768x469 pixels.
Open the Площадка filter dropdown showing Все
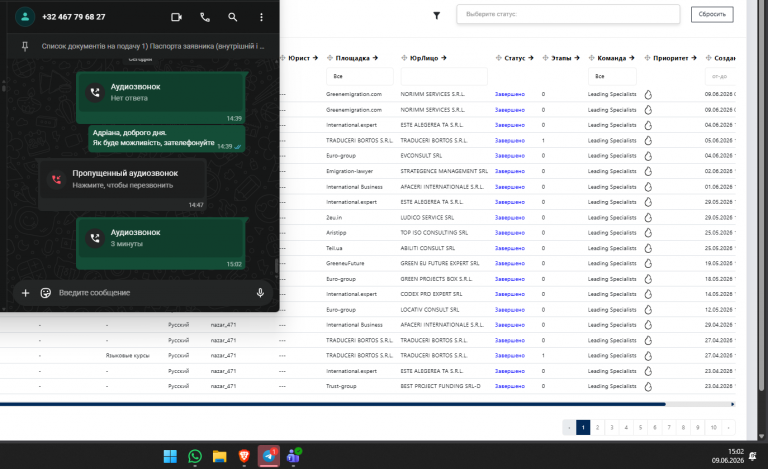359,76
